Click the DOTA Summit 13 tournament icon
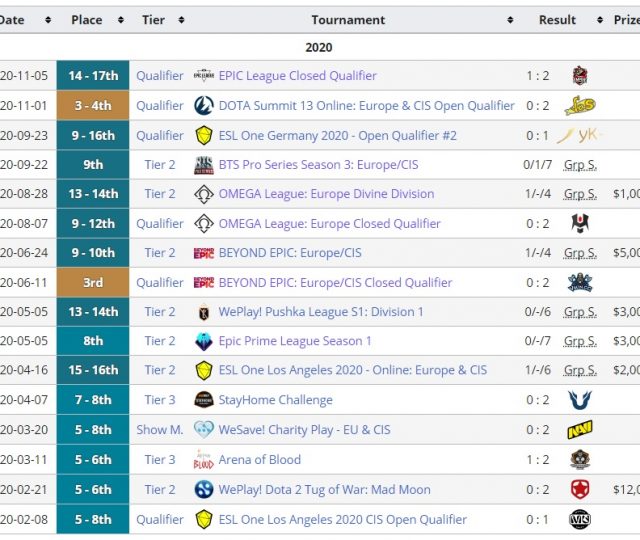 (x=204, y=106)
